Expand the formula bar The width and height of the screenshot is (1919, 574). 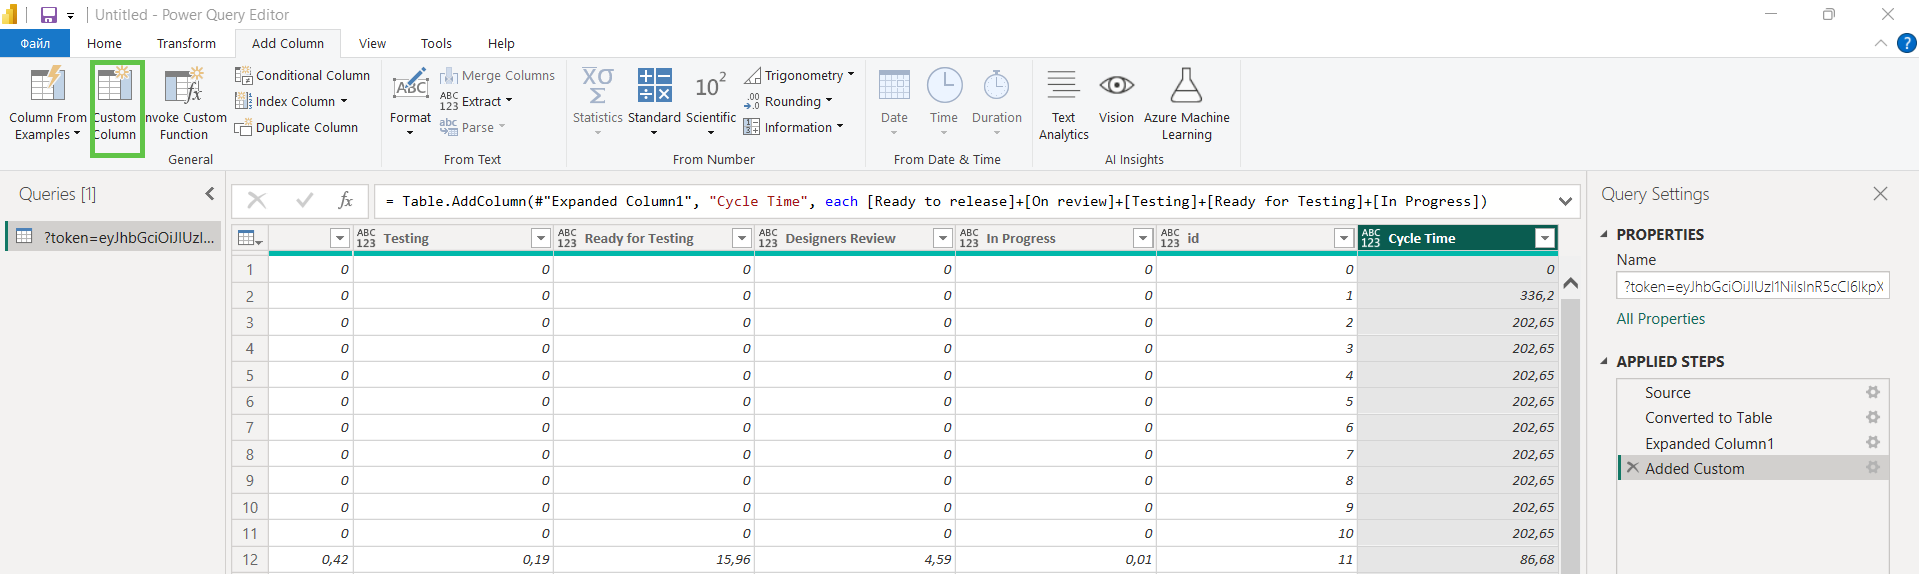(x=1564, y=202)
